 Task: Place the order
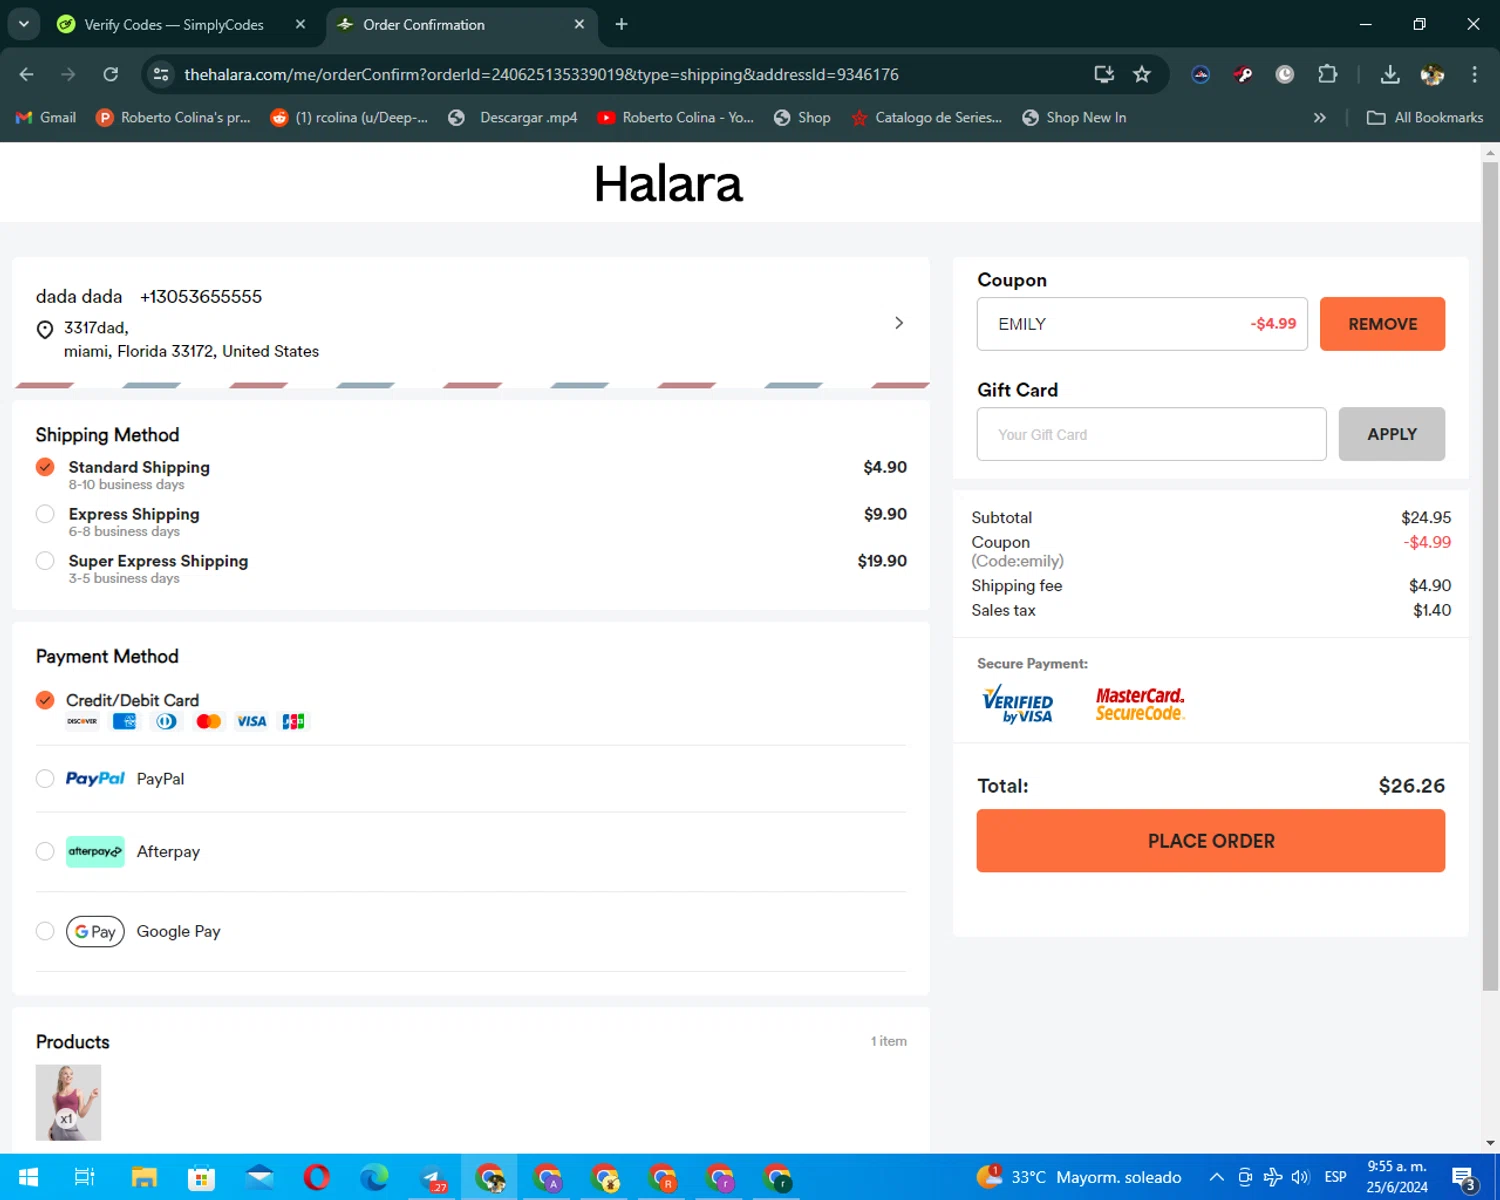coord(1211,841)
